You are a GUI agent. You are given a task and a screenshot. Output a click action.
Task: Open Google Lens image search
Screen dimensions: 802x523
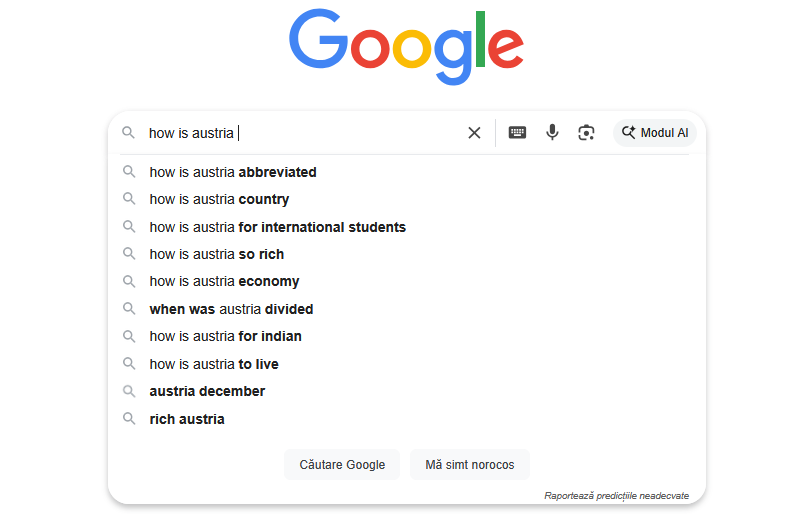pyautogui.click(x=587, y=133)
